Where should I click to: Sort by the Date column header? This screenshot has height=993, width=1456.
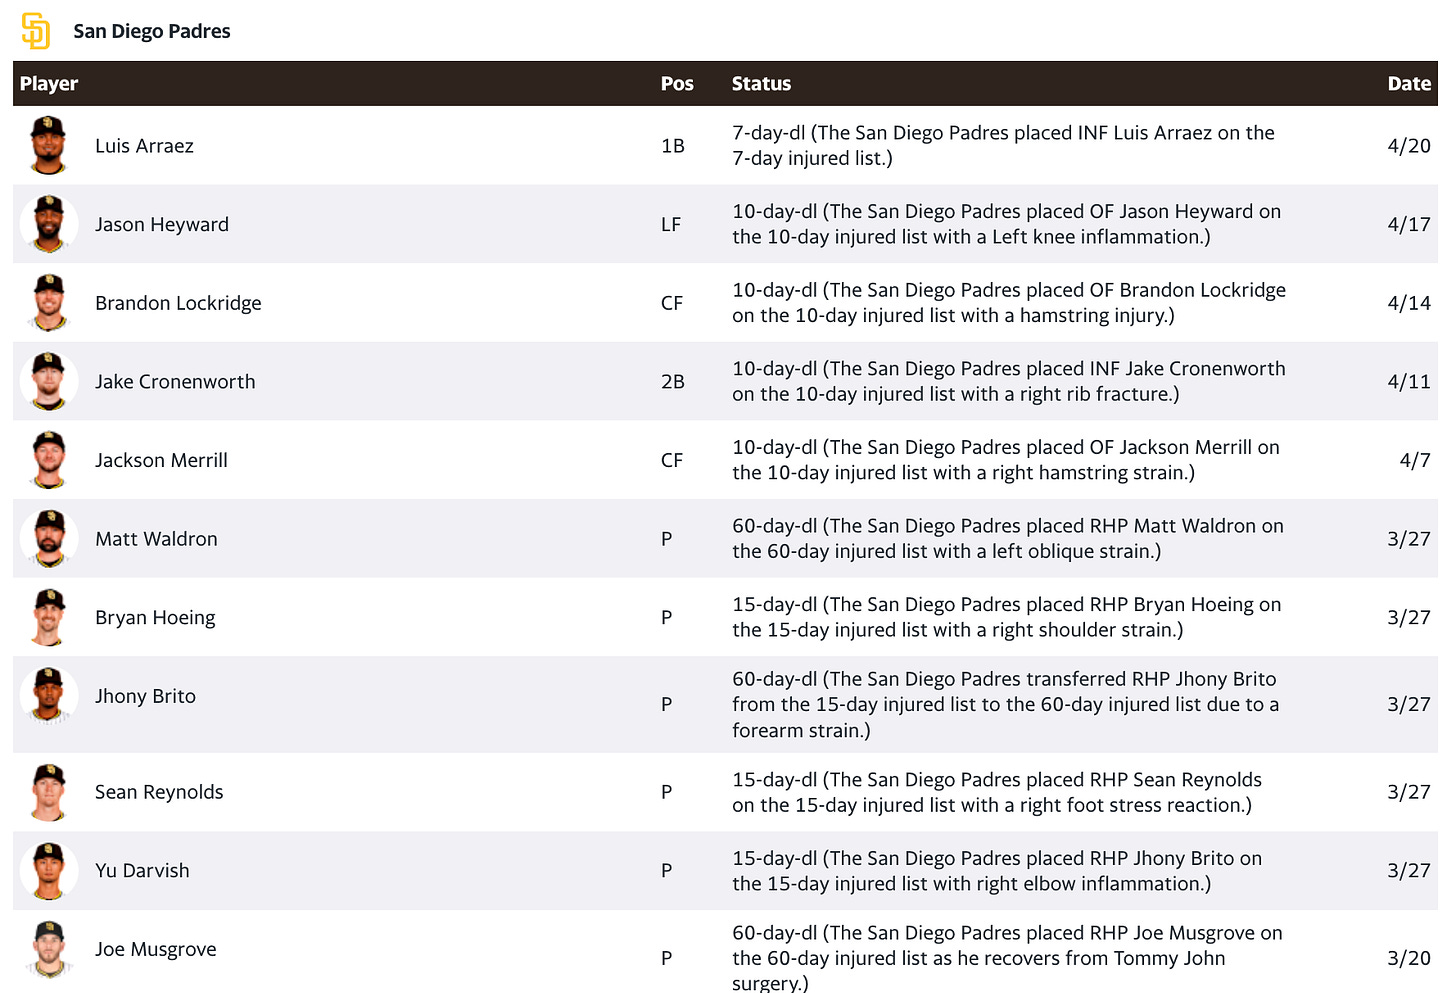click(1409, 84)
